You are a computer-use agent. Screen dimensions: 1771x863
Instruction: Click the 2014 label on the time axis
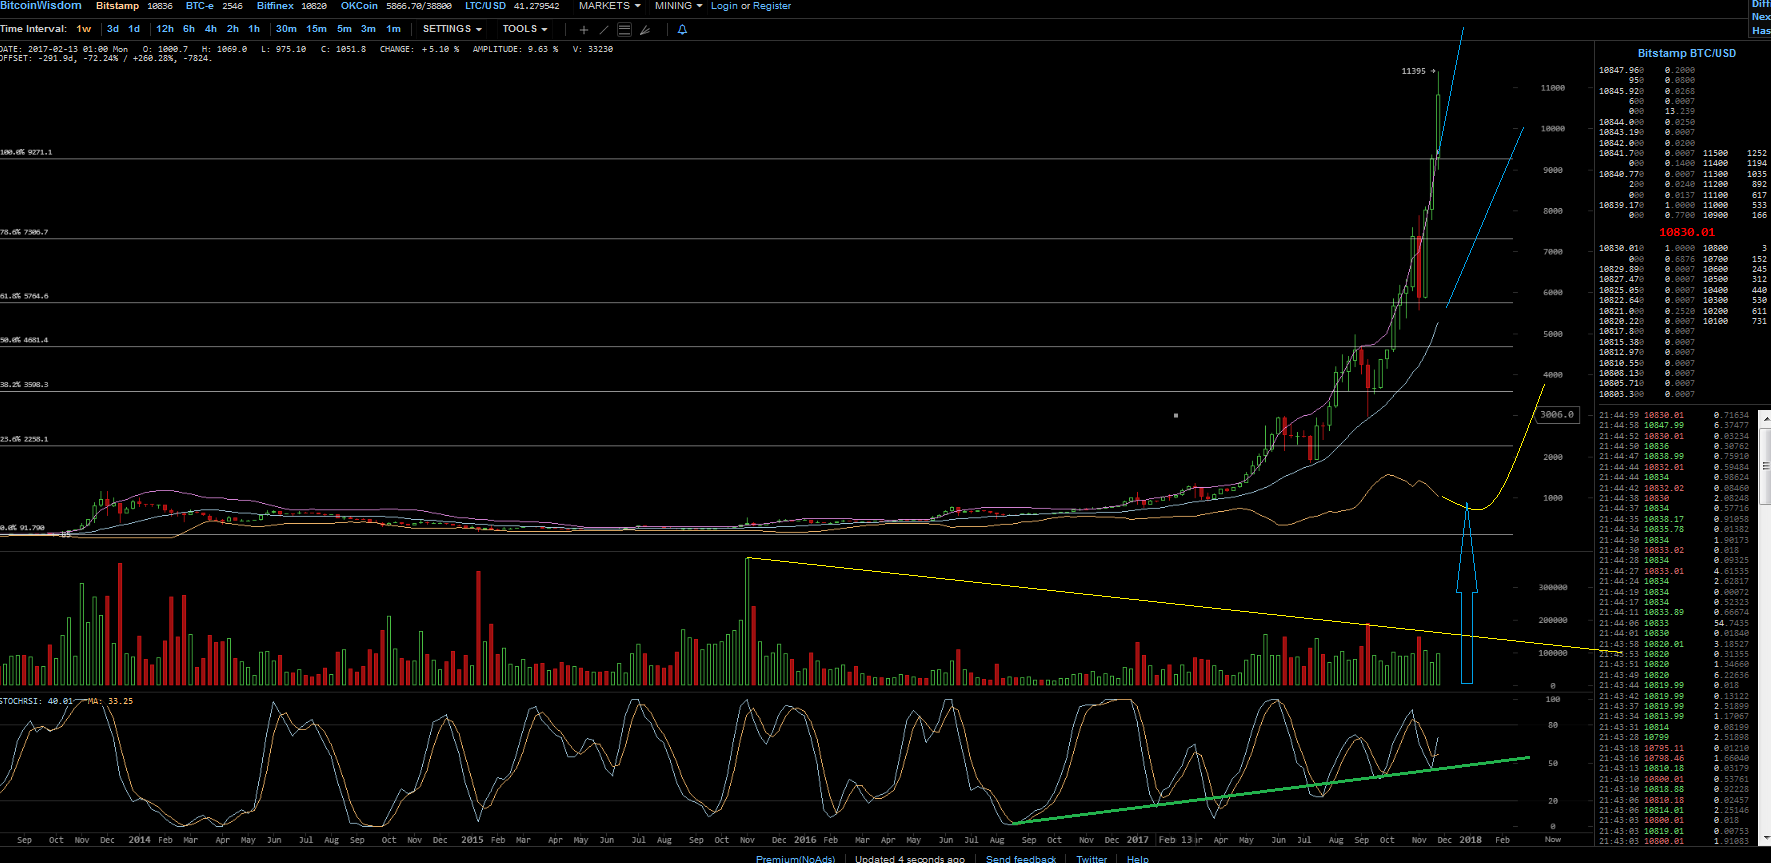139,840
